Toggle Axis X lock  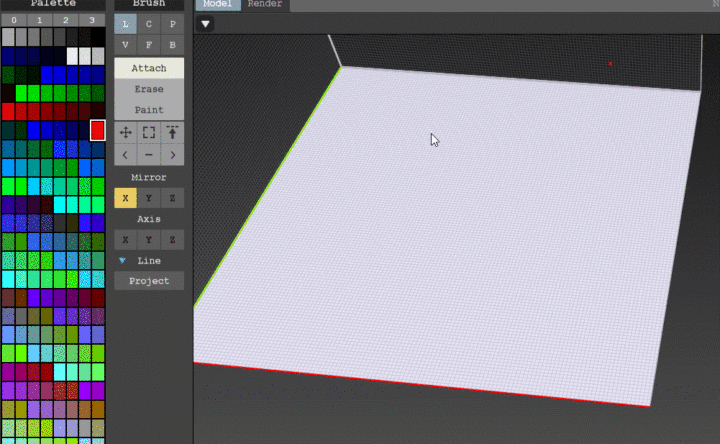pos(125,240)
